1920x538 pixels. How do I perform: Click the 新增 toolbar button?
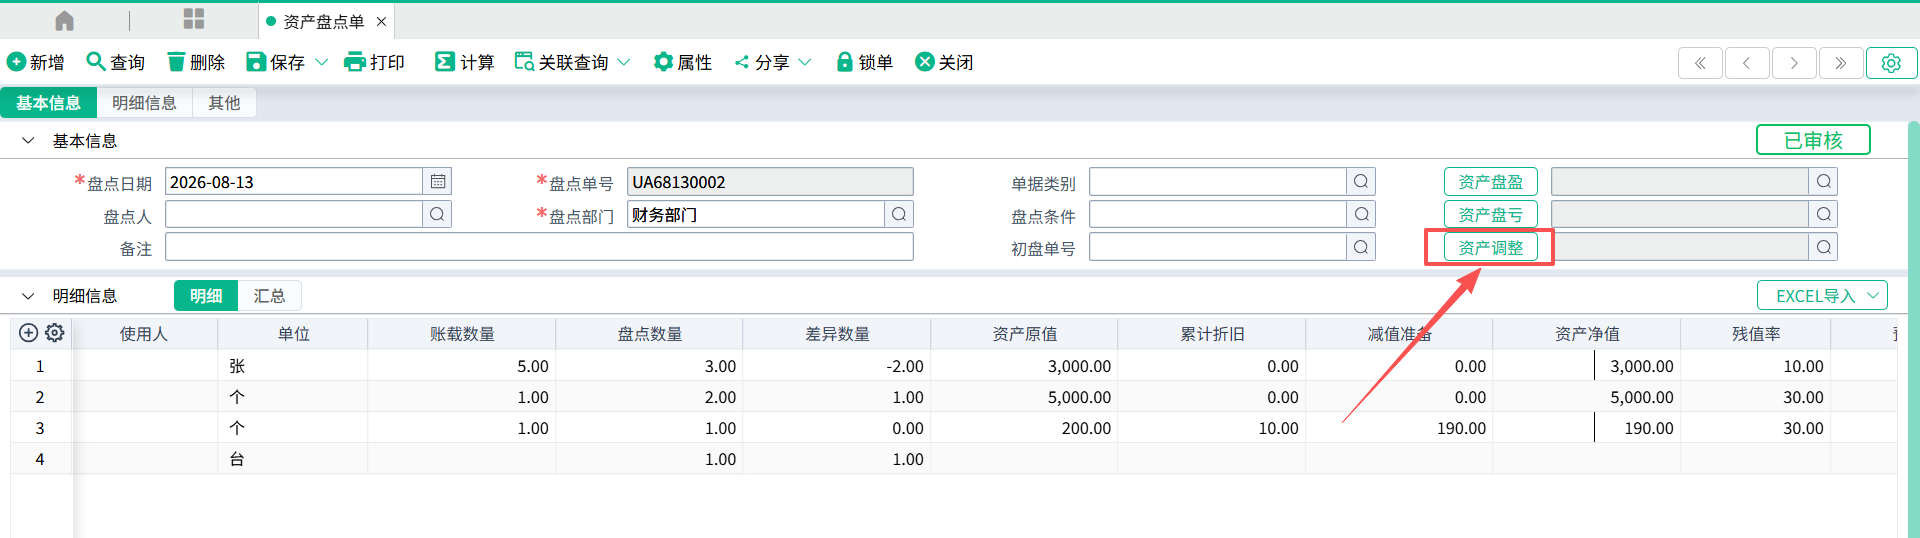(x=36, y=62)
